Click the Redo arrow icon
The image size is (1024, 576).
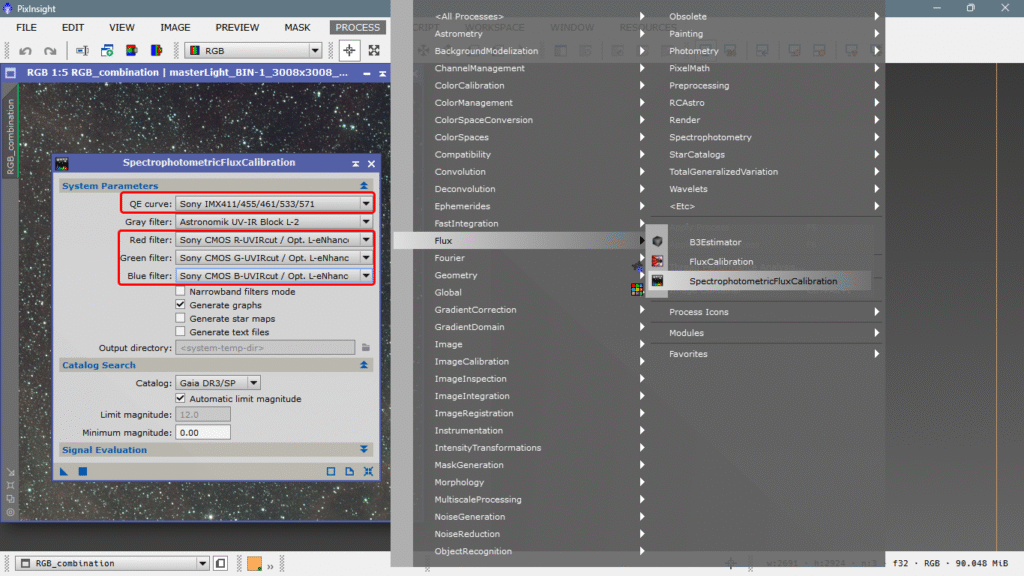pyautogui.click(x=50, y=51)
